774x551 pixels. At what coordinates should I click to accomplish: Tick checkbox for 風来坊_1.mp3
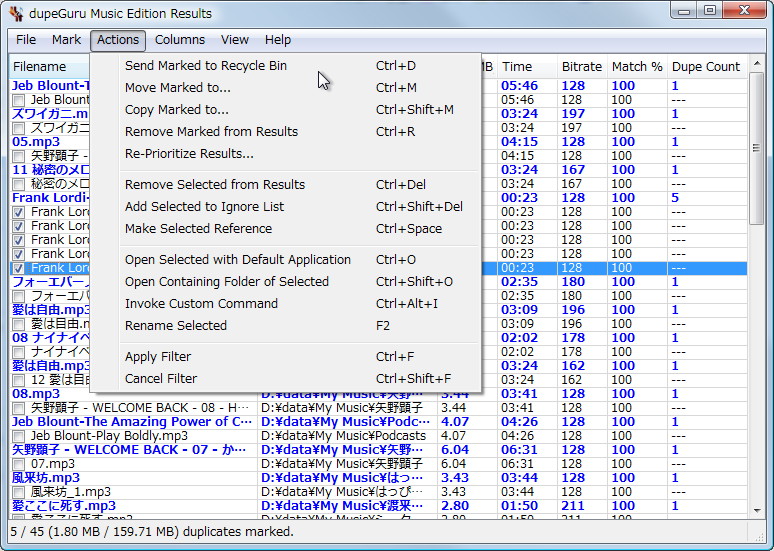18,492
